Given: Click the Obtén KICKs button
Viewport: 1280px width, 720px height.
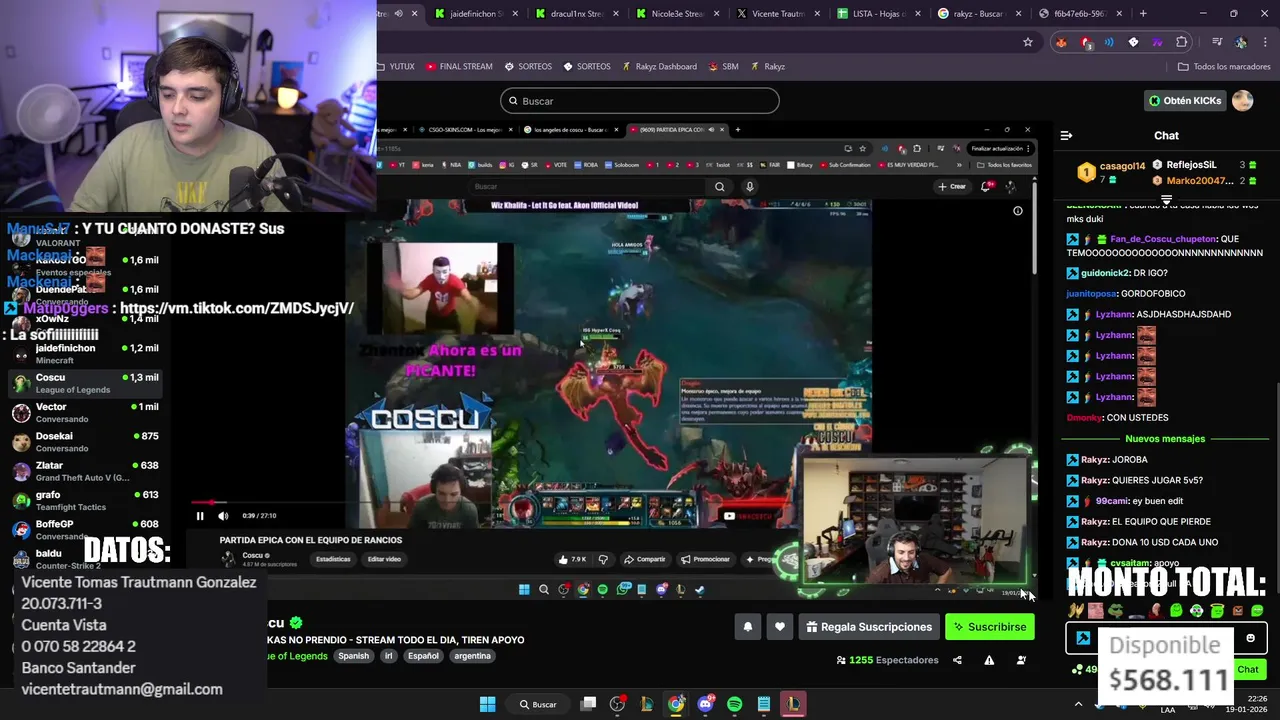Looking at the screenshot, I should 1184,101.
